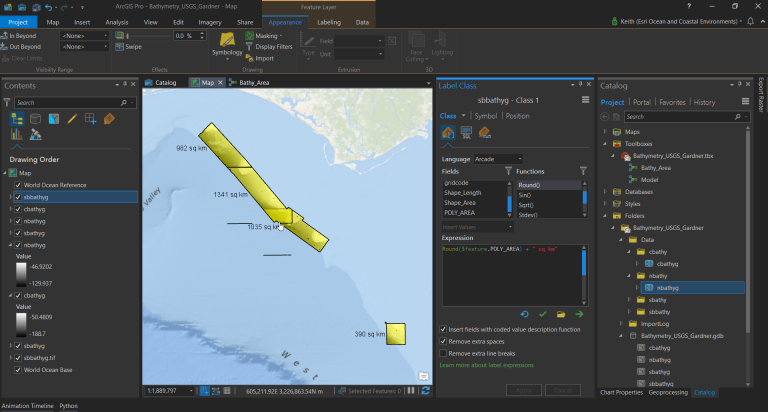Screen dimensions: 768x412
Task: Open the map scale 1:1,889,797 dropdown
Action: (x=169, y=391)
